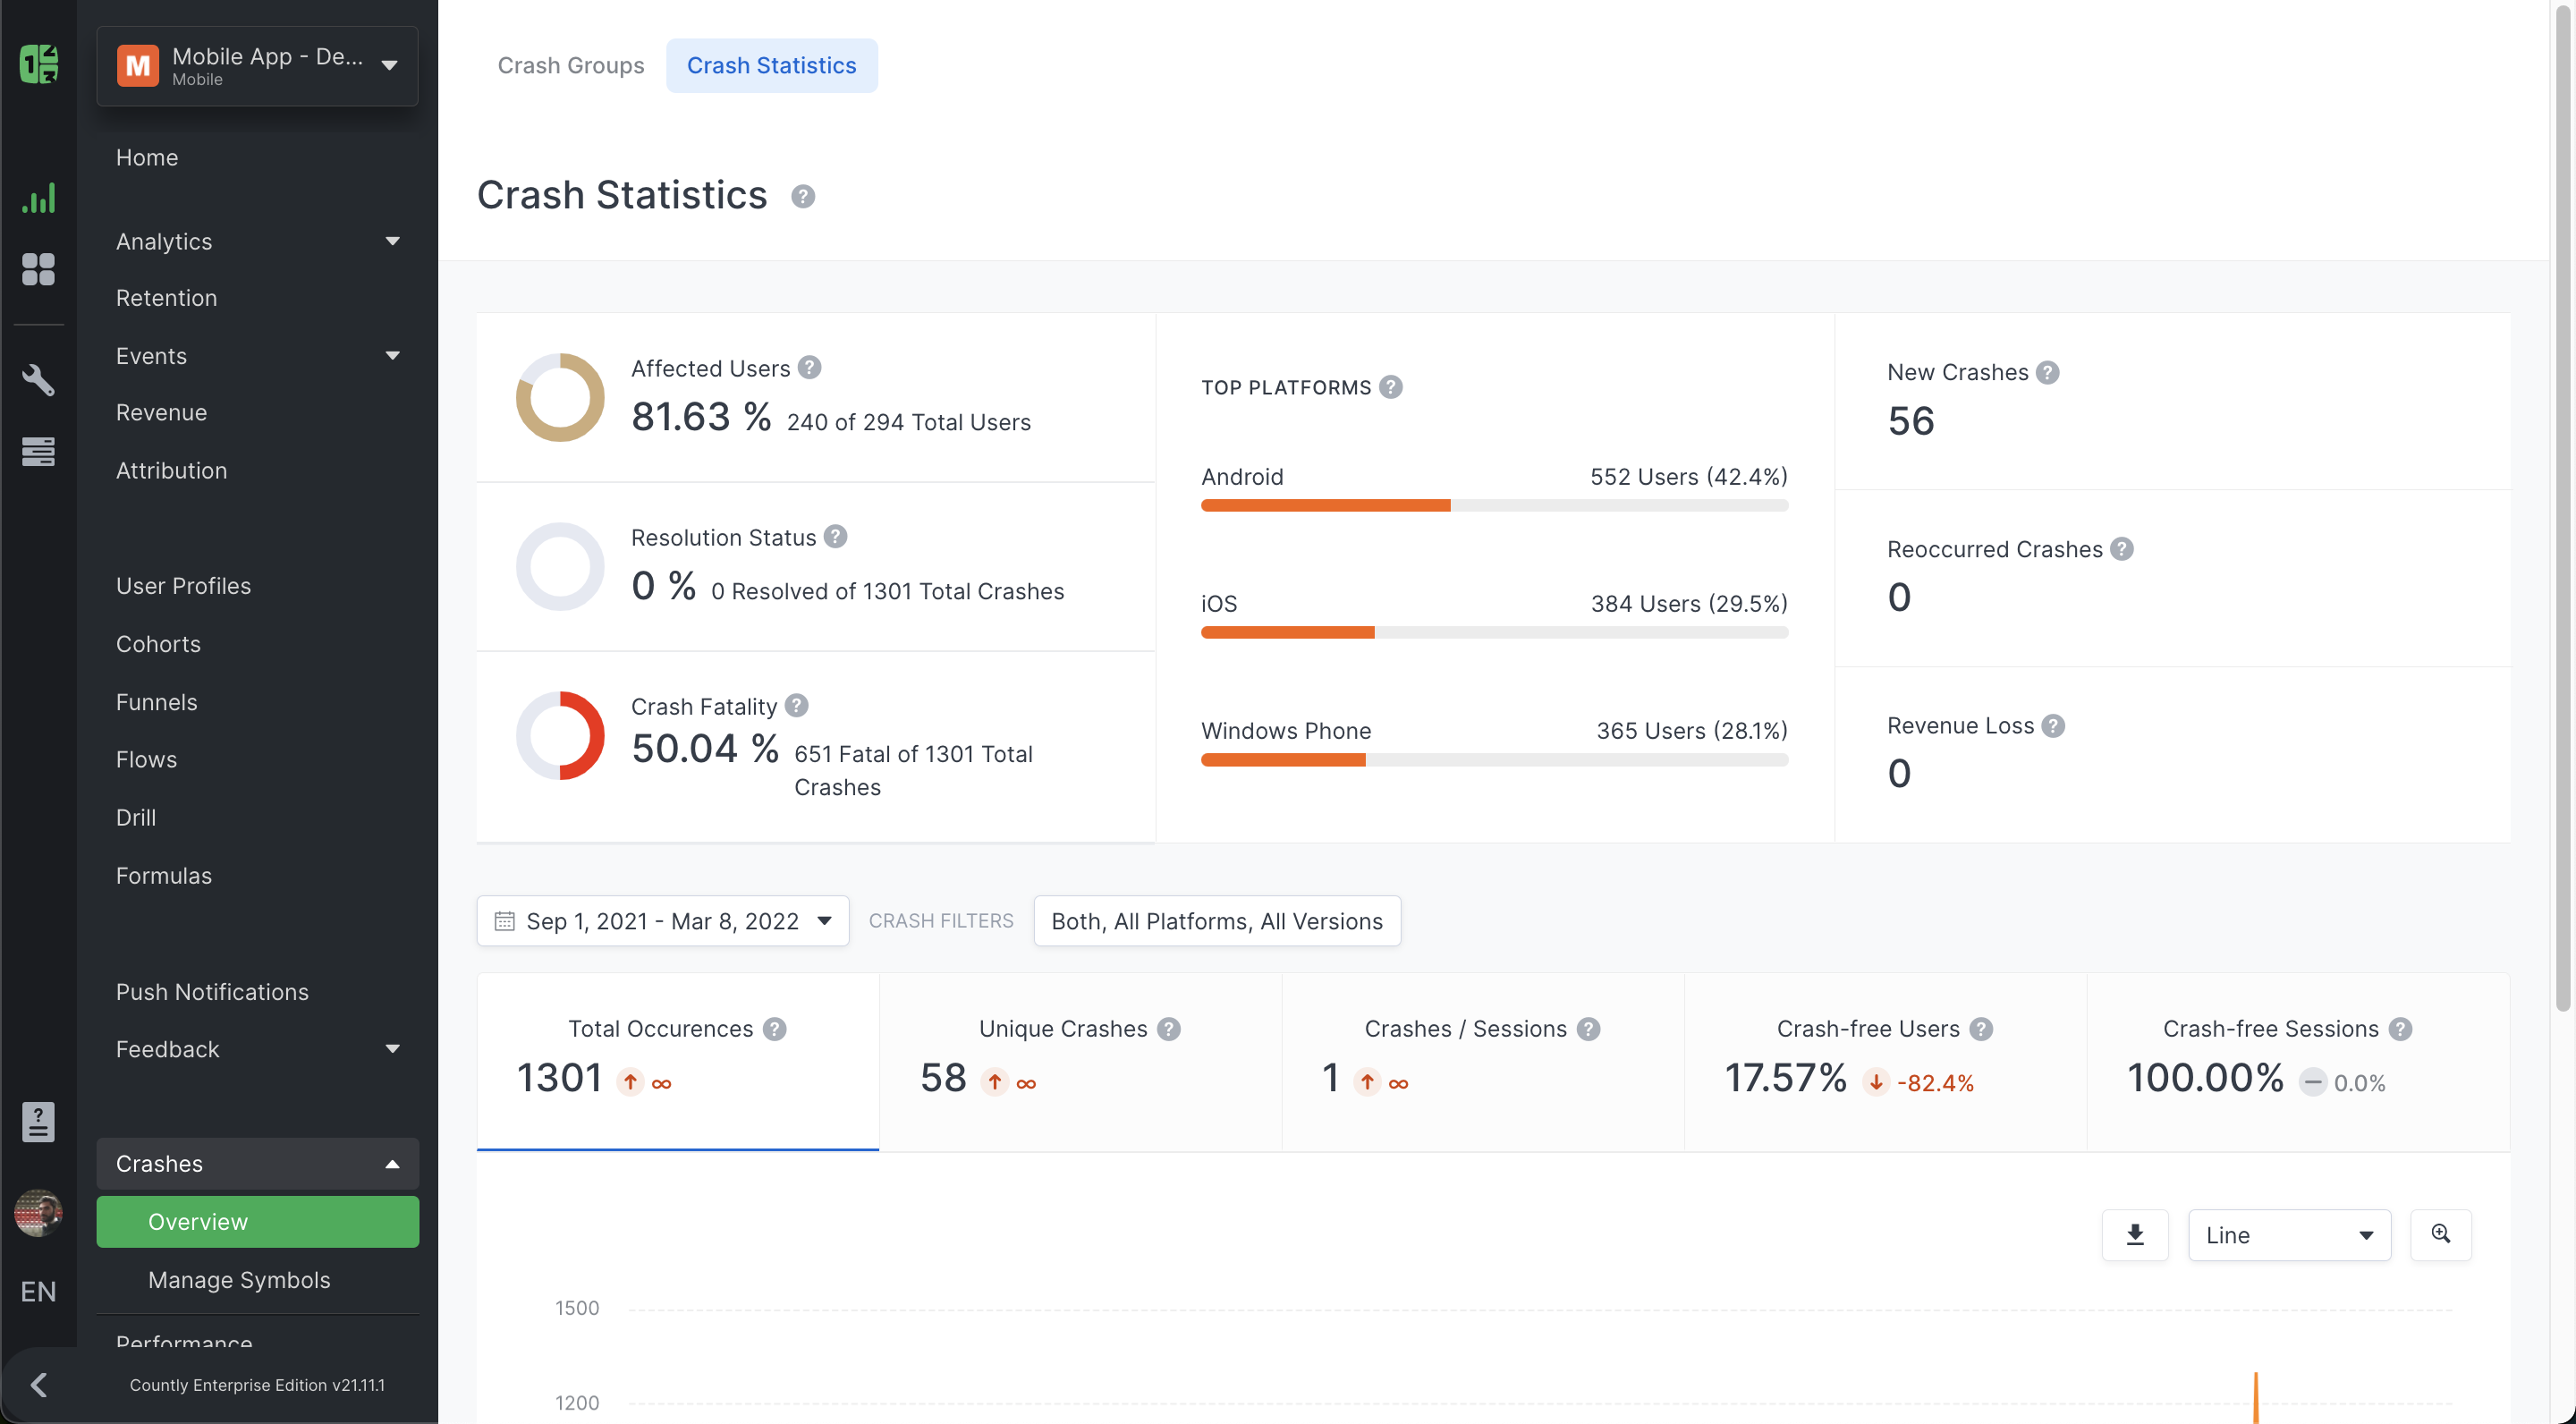The height and width of the screenshot is (1424, 2576).
Task: Open the crash filters Both, All Platforms button
Action: pos(1217,921)
